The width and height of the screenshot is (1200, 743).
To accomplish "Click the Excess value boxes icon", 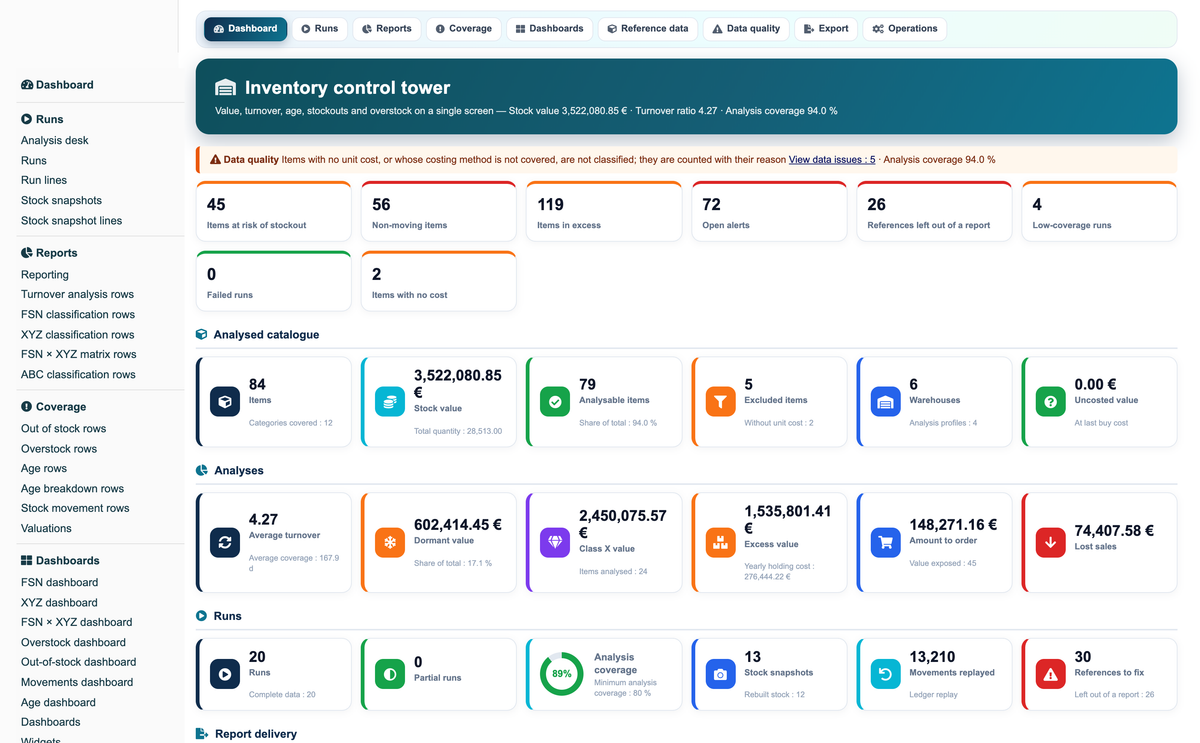I will click(720, 543).
